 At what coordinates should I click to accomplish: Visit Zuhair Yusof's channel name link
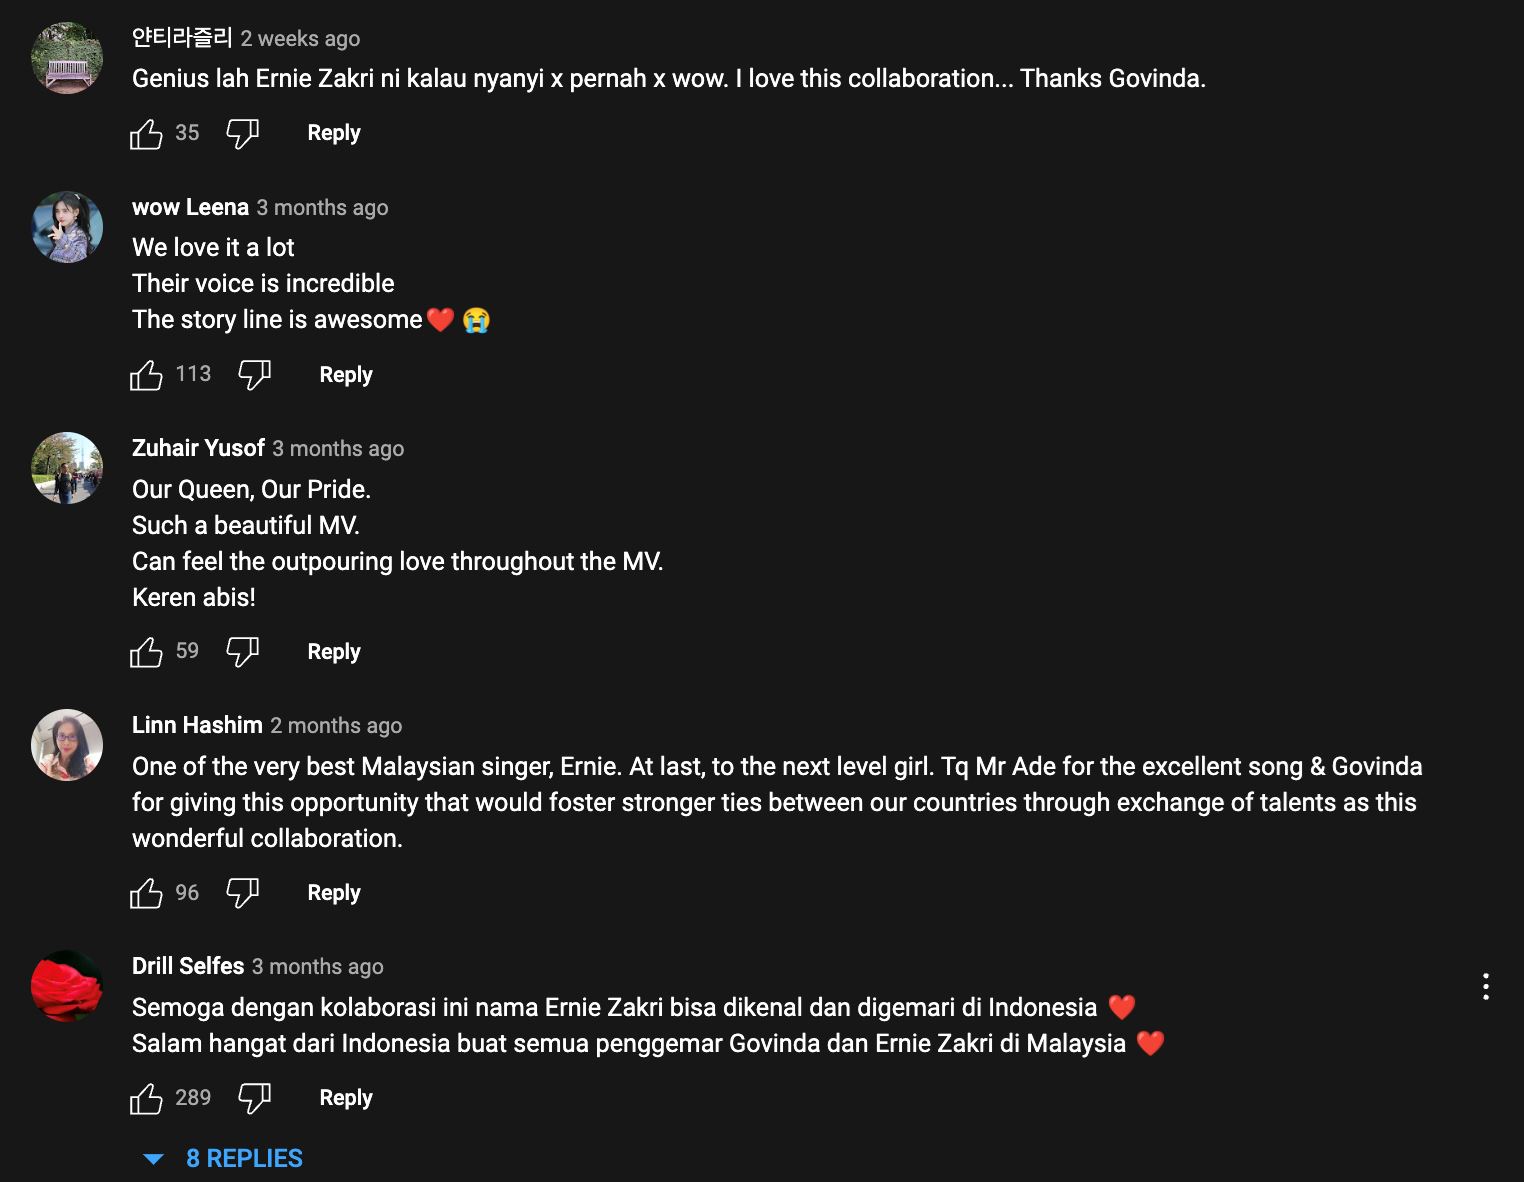click(x=198, y=448)
